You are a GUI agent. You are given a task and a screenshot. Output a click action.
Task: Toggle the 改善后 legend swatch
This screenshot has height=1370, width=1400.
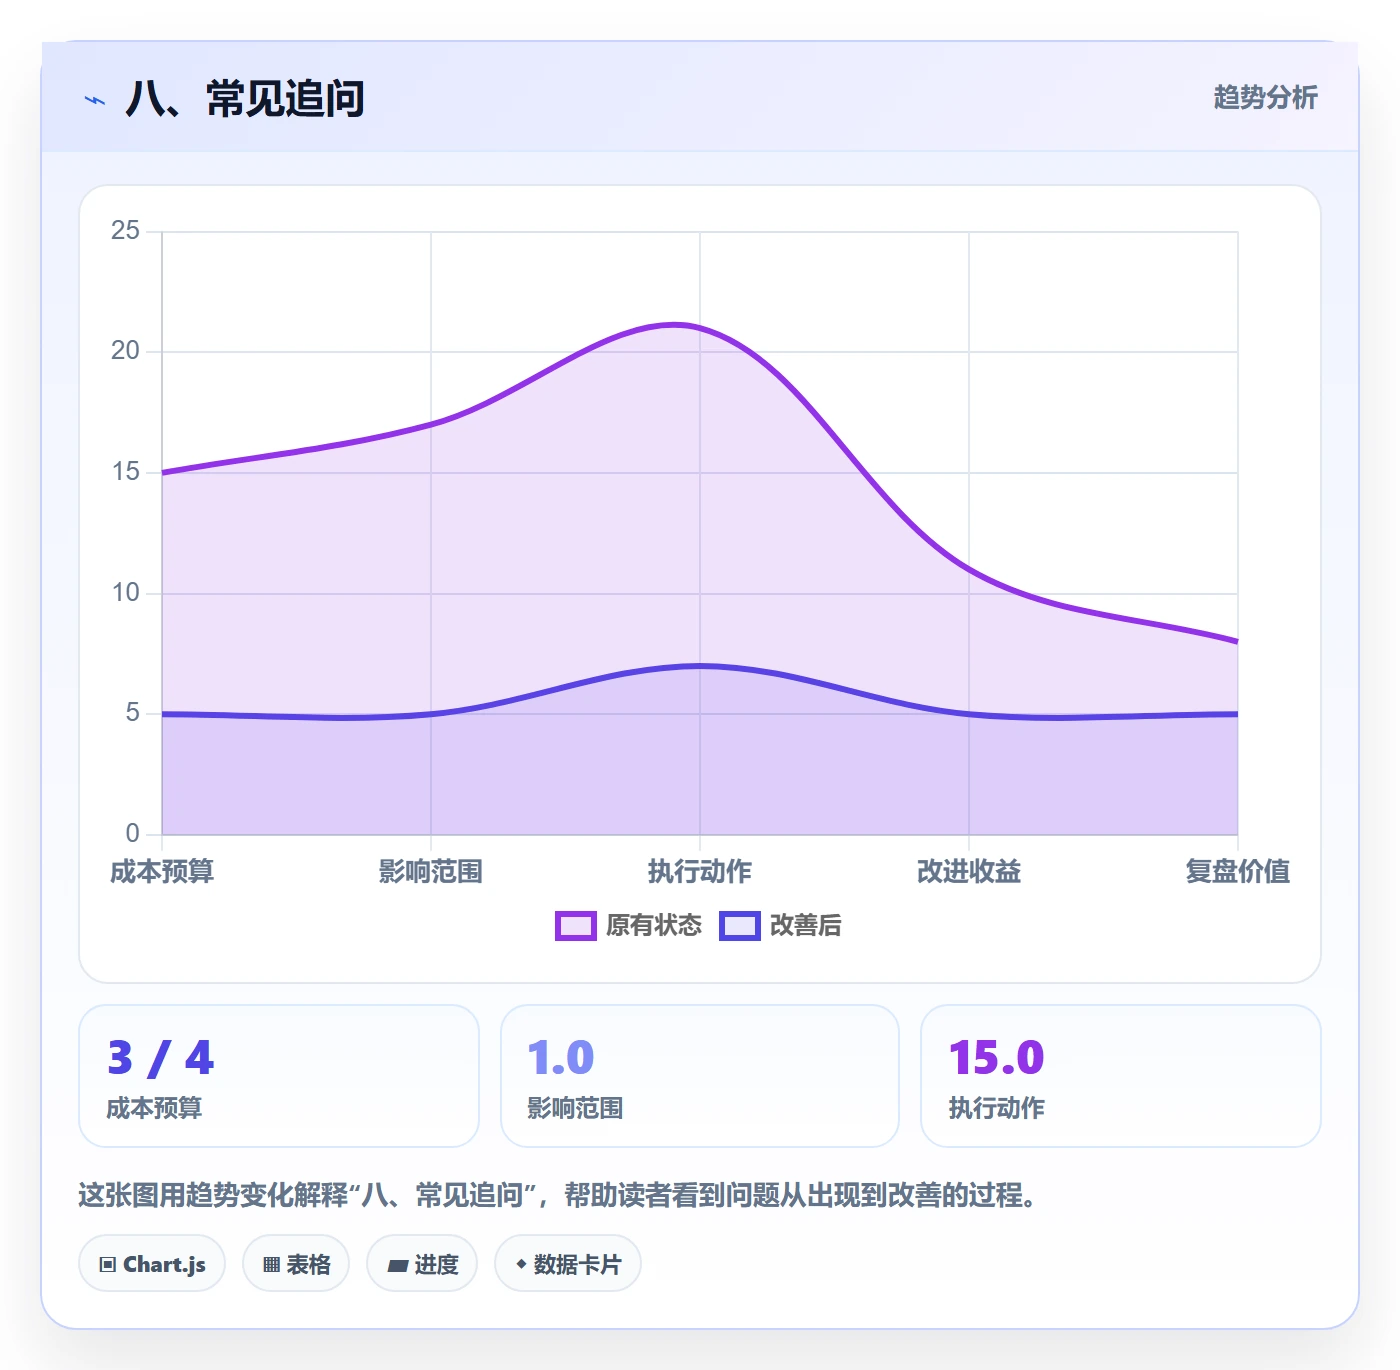coord(740,926)
